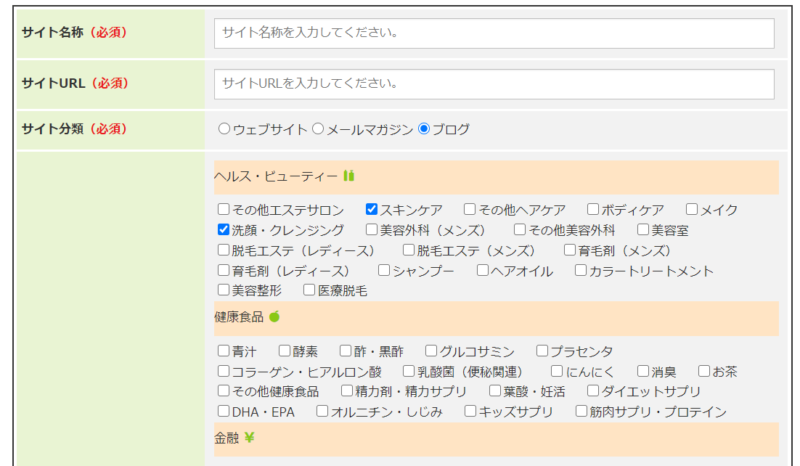Check the その他エステサロン checkbox
The height and width of the screenshot is (466, 800).
click(223, 209)
